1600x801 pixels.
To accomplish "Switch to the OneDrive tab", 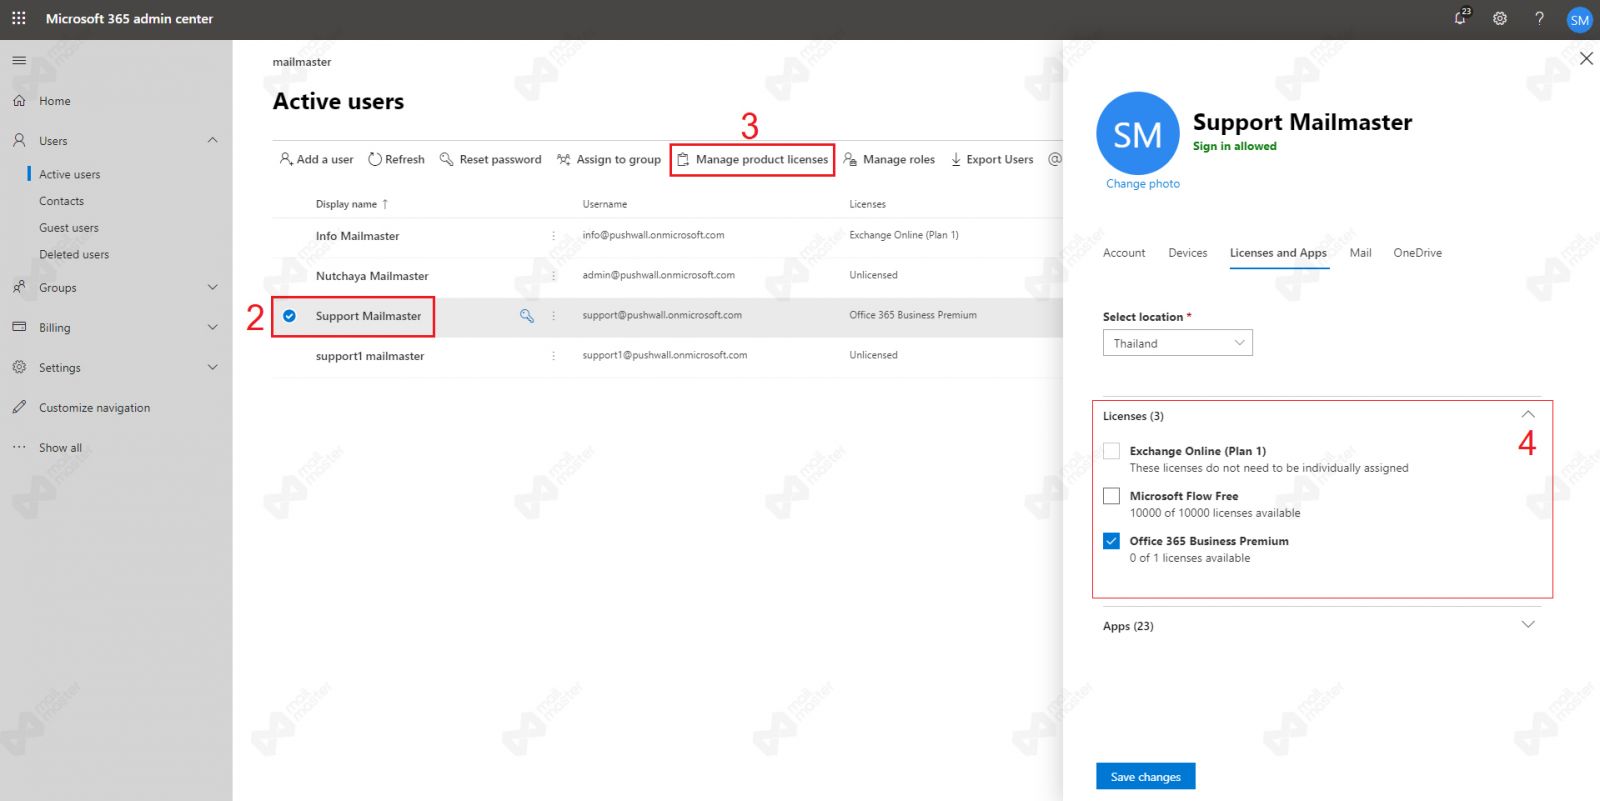I will [x=1417, y=253].
